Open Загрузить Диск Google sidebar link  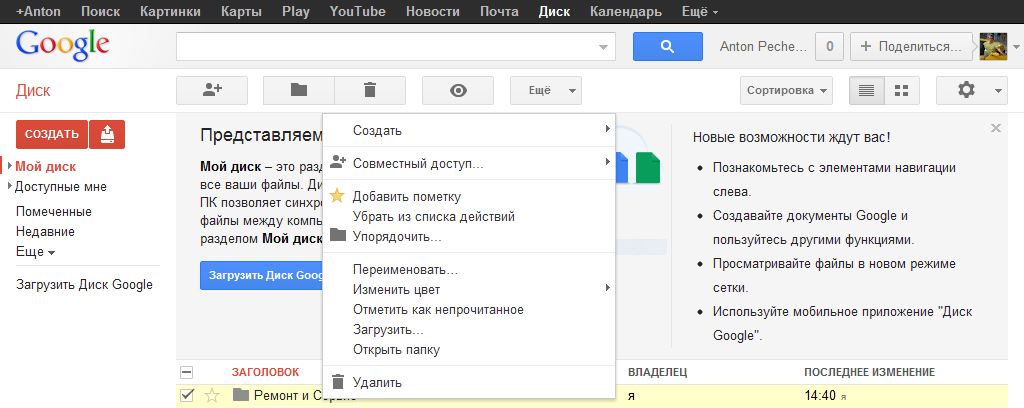[84, 285]
